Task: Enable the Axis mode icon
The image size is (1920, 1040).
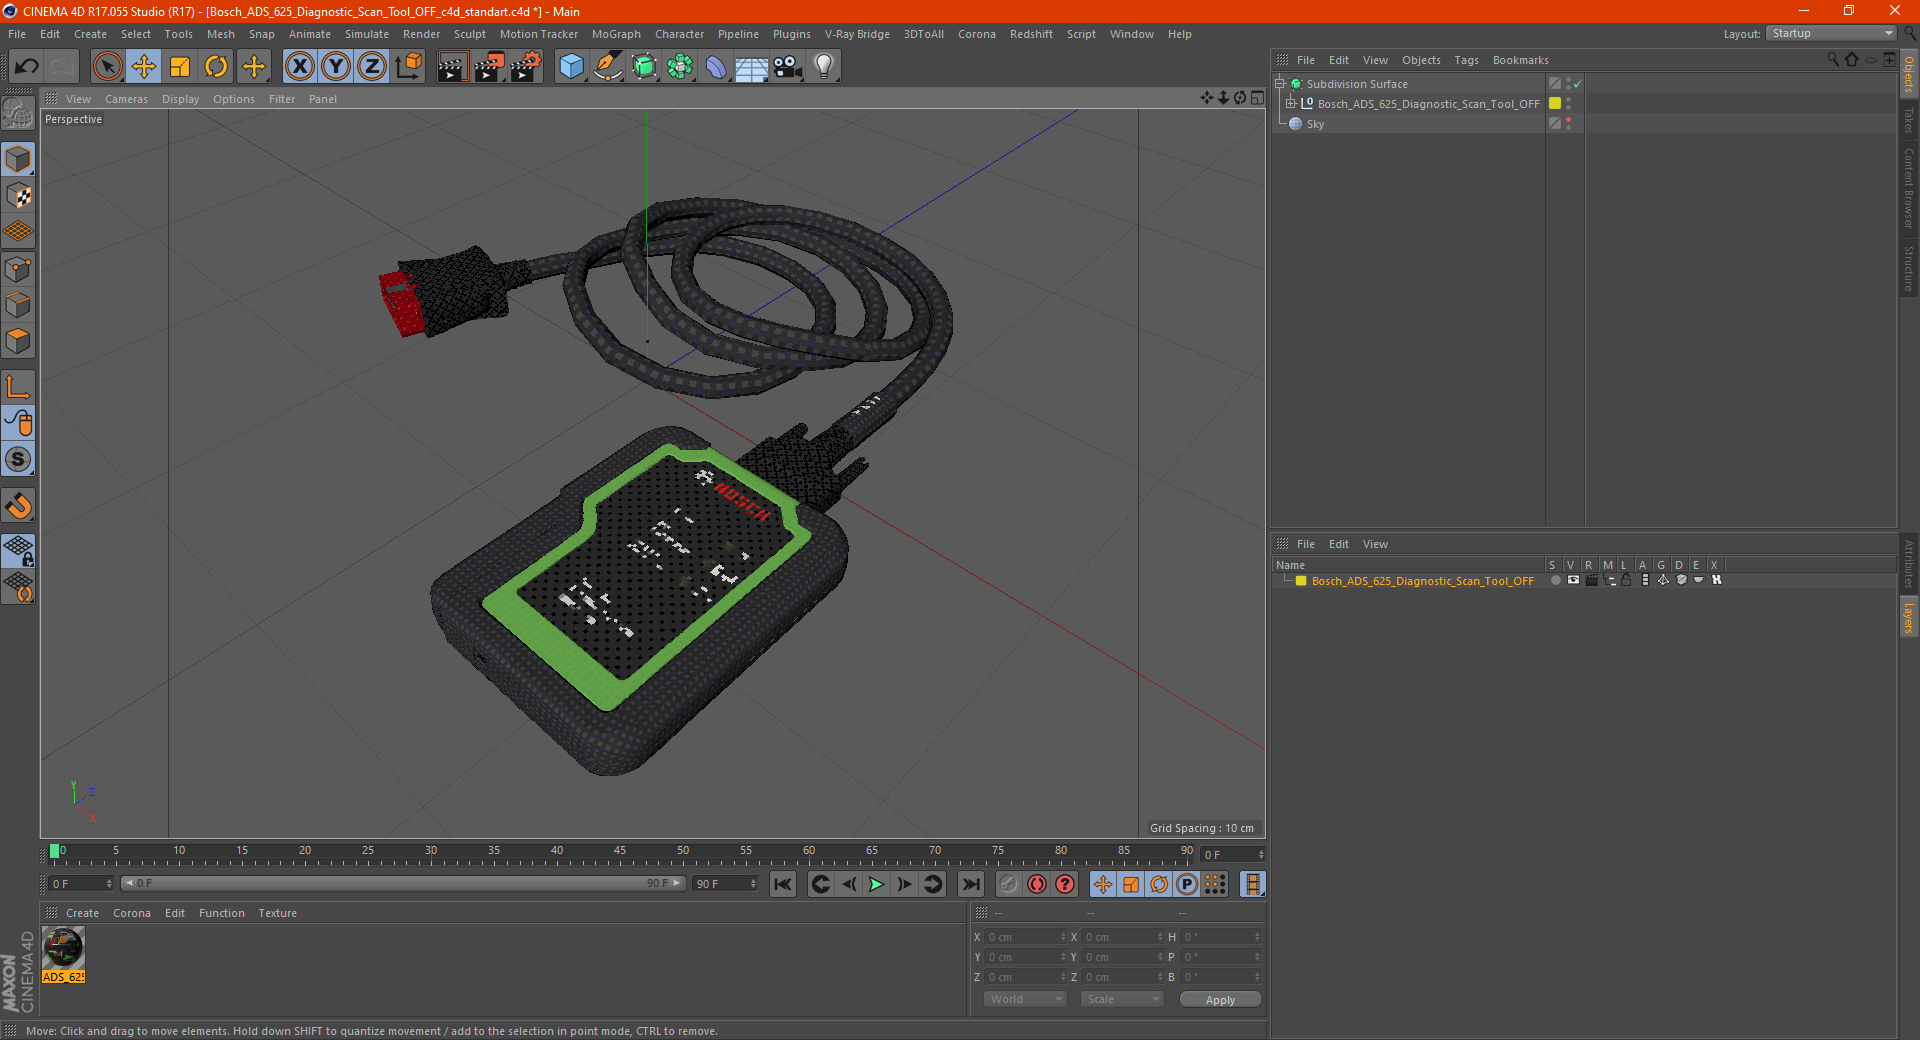Action: point(18,387)
